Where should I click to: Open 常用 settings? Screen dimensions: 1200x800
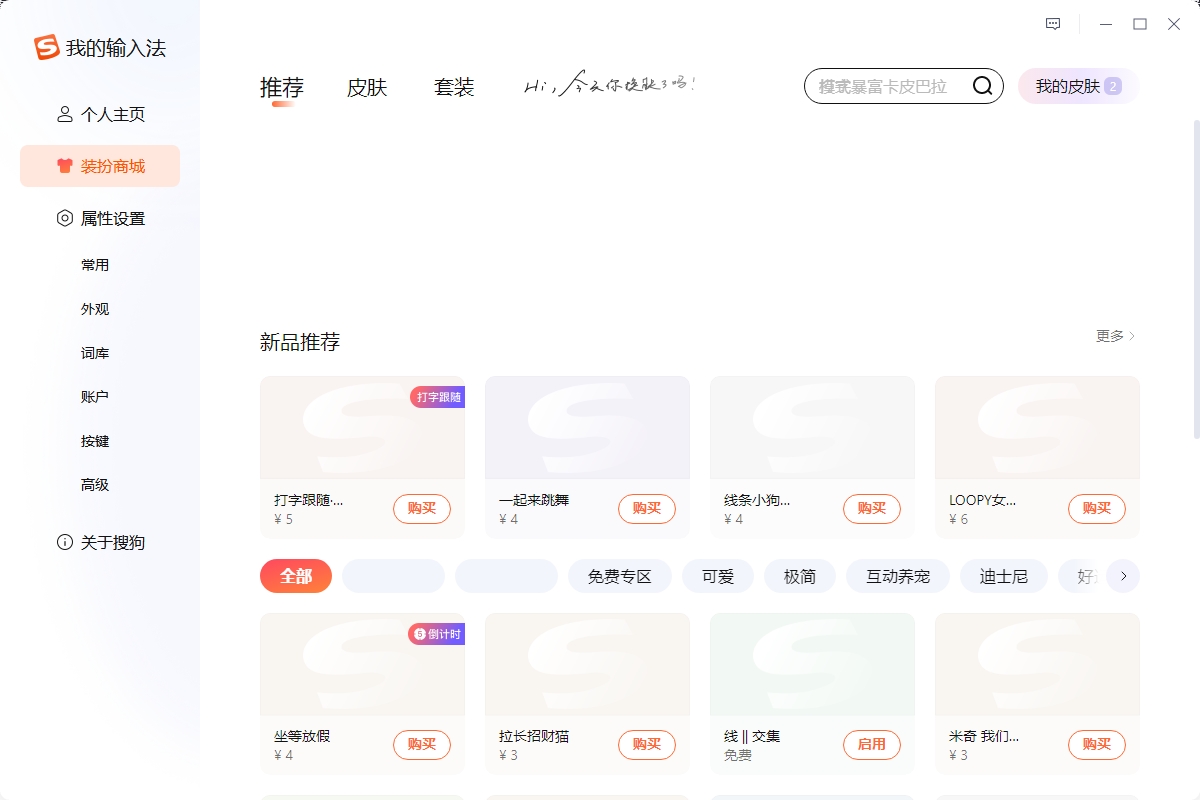pyautogui.click(x=95, y=265)
